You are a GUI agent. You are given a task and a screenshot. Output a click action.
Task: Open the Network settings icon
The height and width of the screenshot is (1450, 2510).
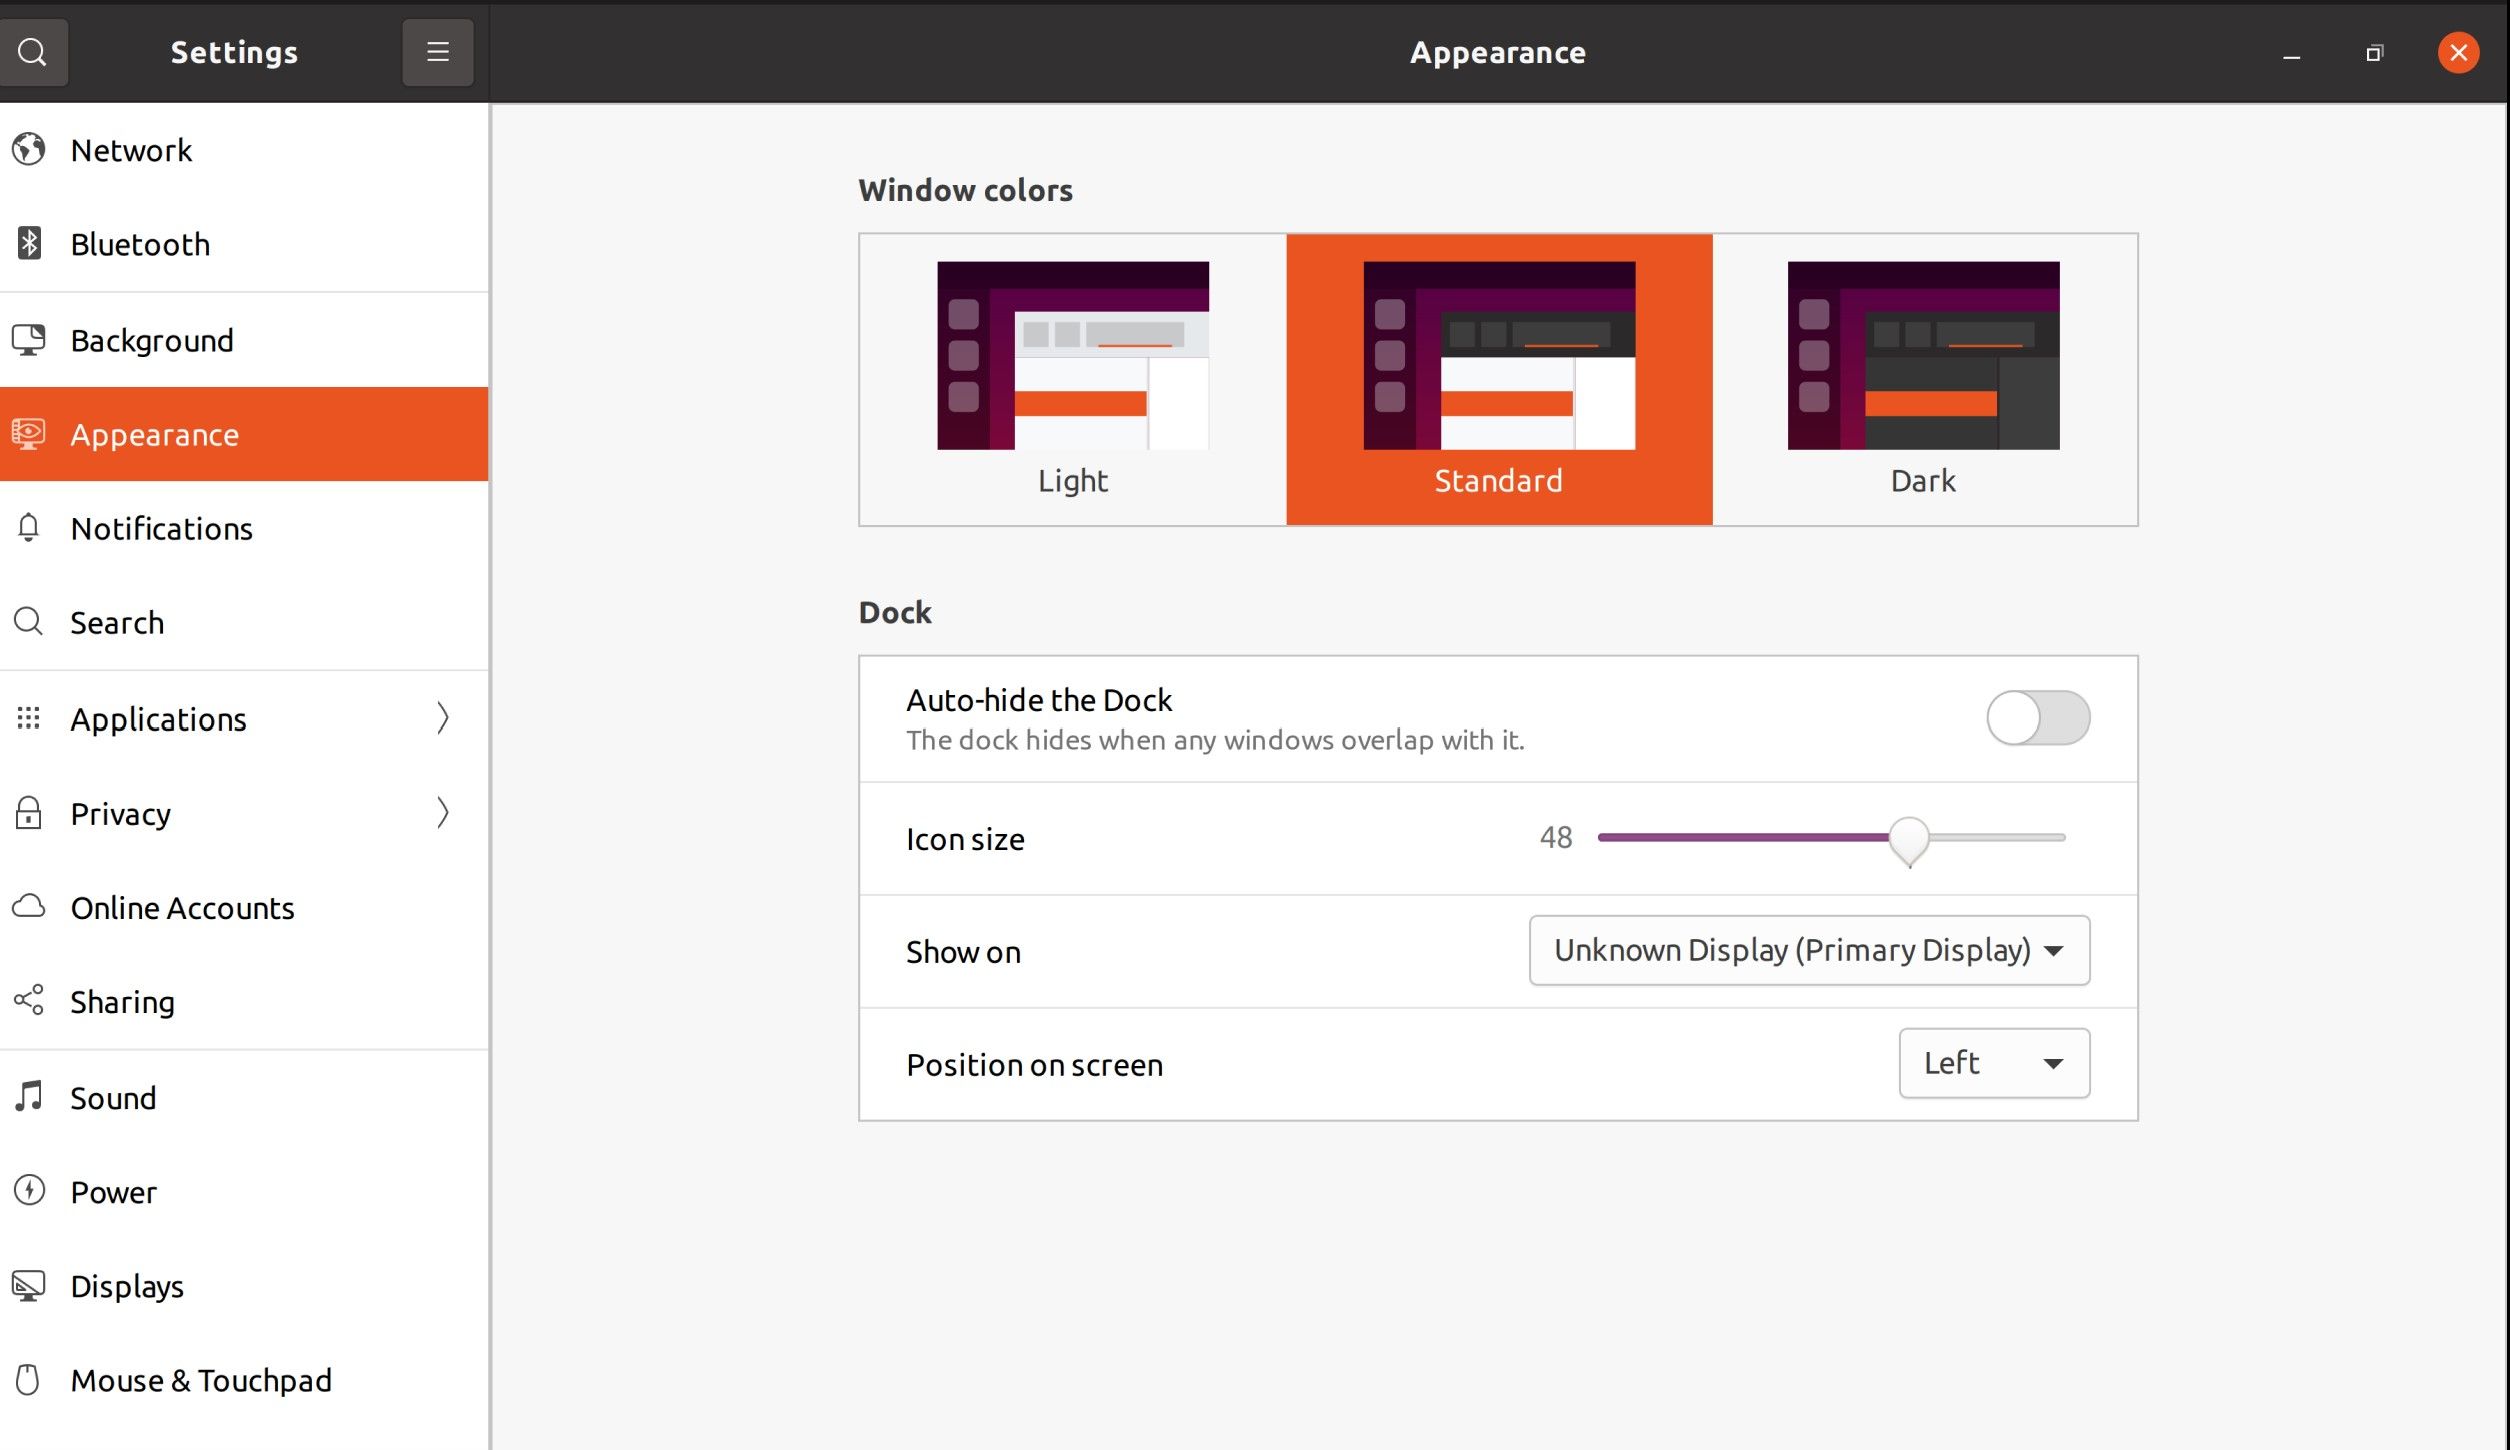29,148
